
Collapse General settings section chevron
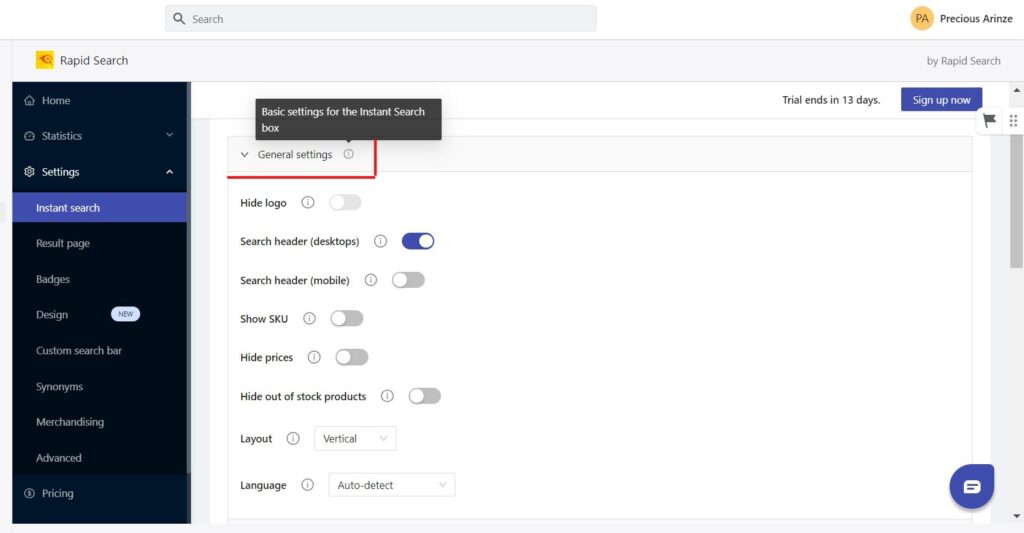[244, 155]
